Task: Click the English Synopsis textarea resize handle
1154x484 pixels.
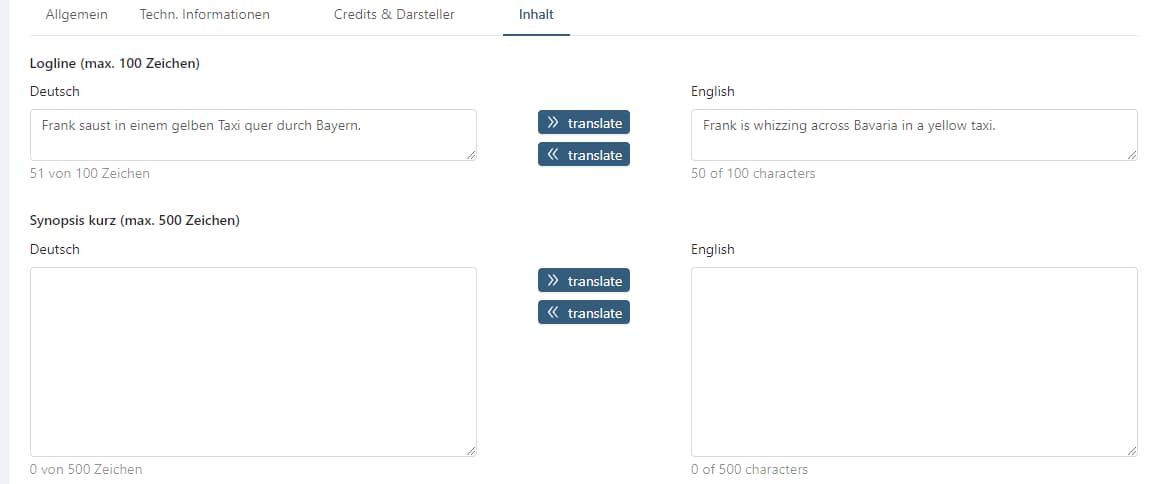Action: coord(1132,451)
